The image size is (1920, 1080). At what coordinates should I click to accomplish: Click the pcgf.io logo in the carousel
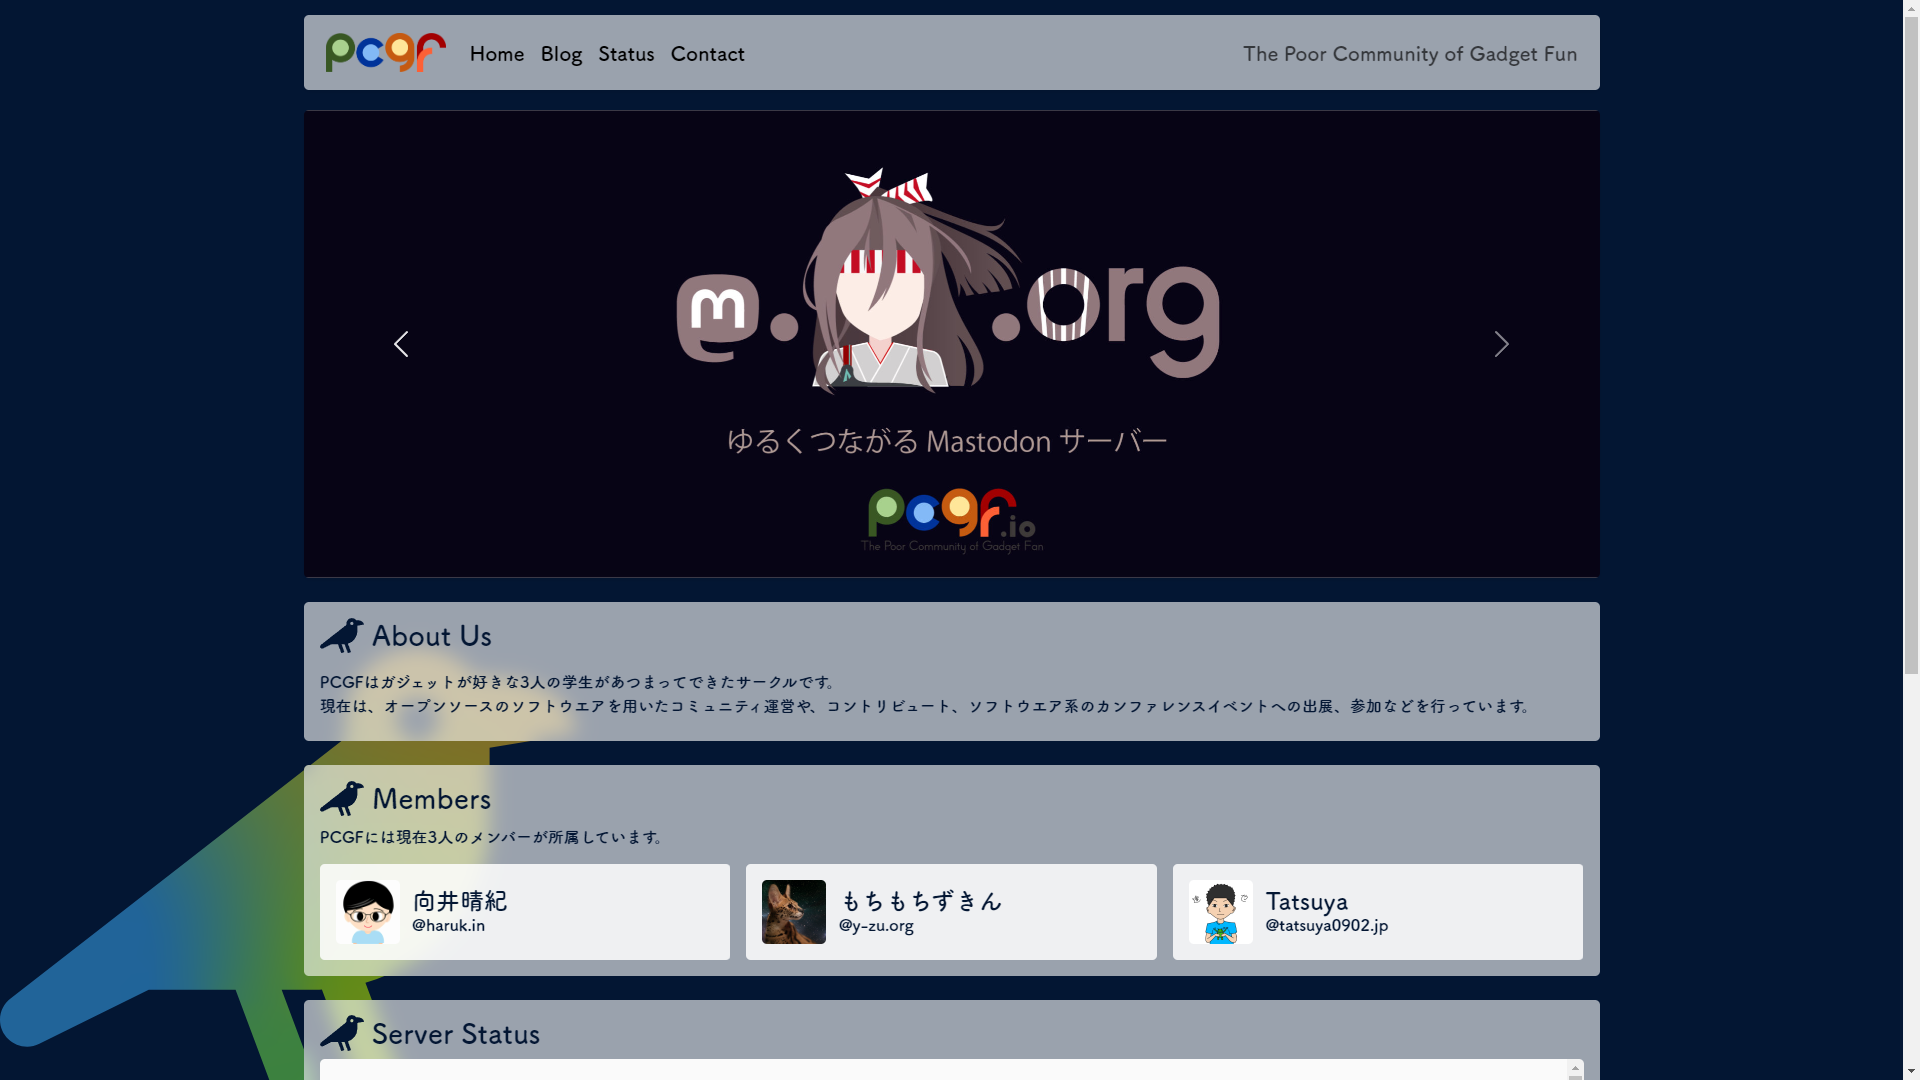pyautogui.click(x=951, y=519)
